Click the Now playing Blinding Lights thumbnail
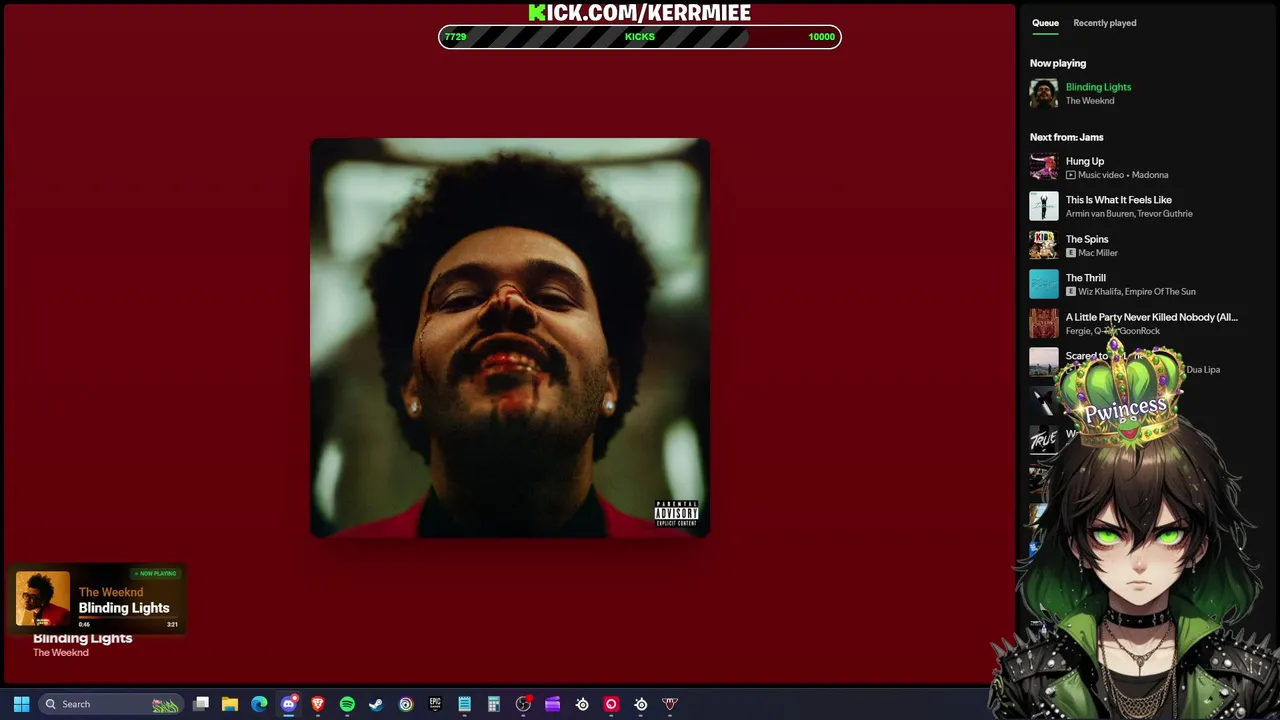Viewport: 1280px width, 720px height. click(x=1044, y=93)
